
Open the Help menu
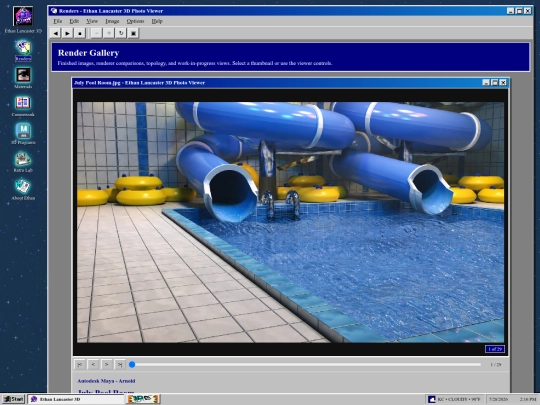click(157, 21)
